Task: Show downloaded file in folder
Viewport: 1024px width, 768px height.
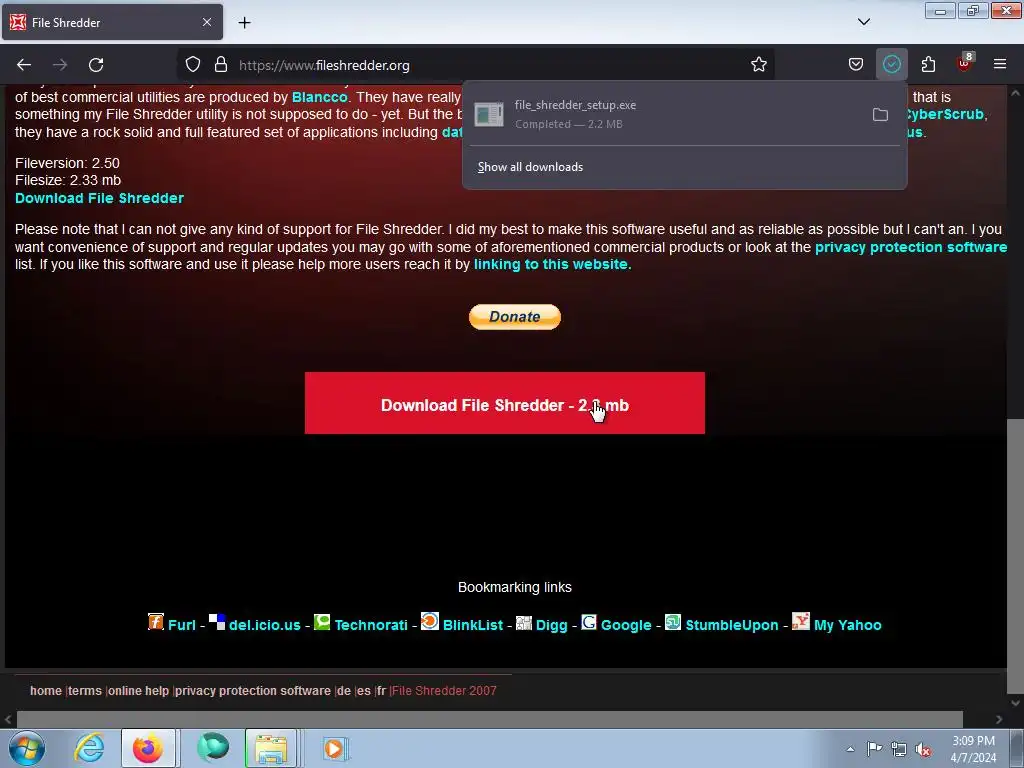Action: tap(880, 115)
